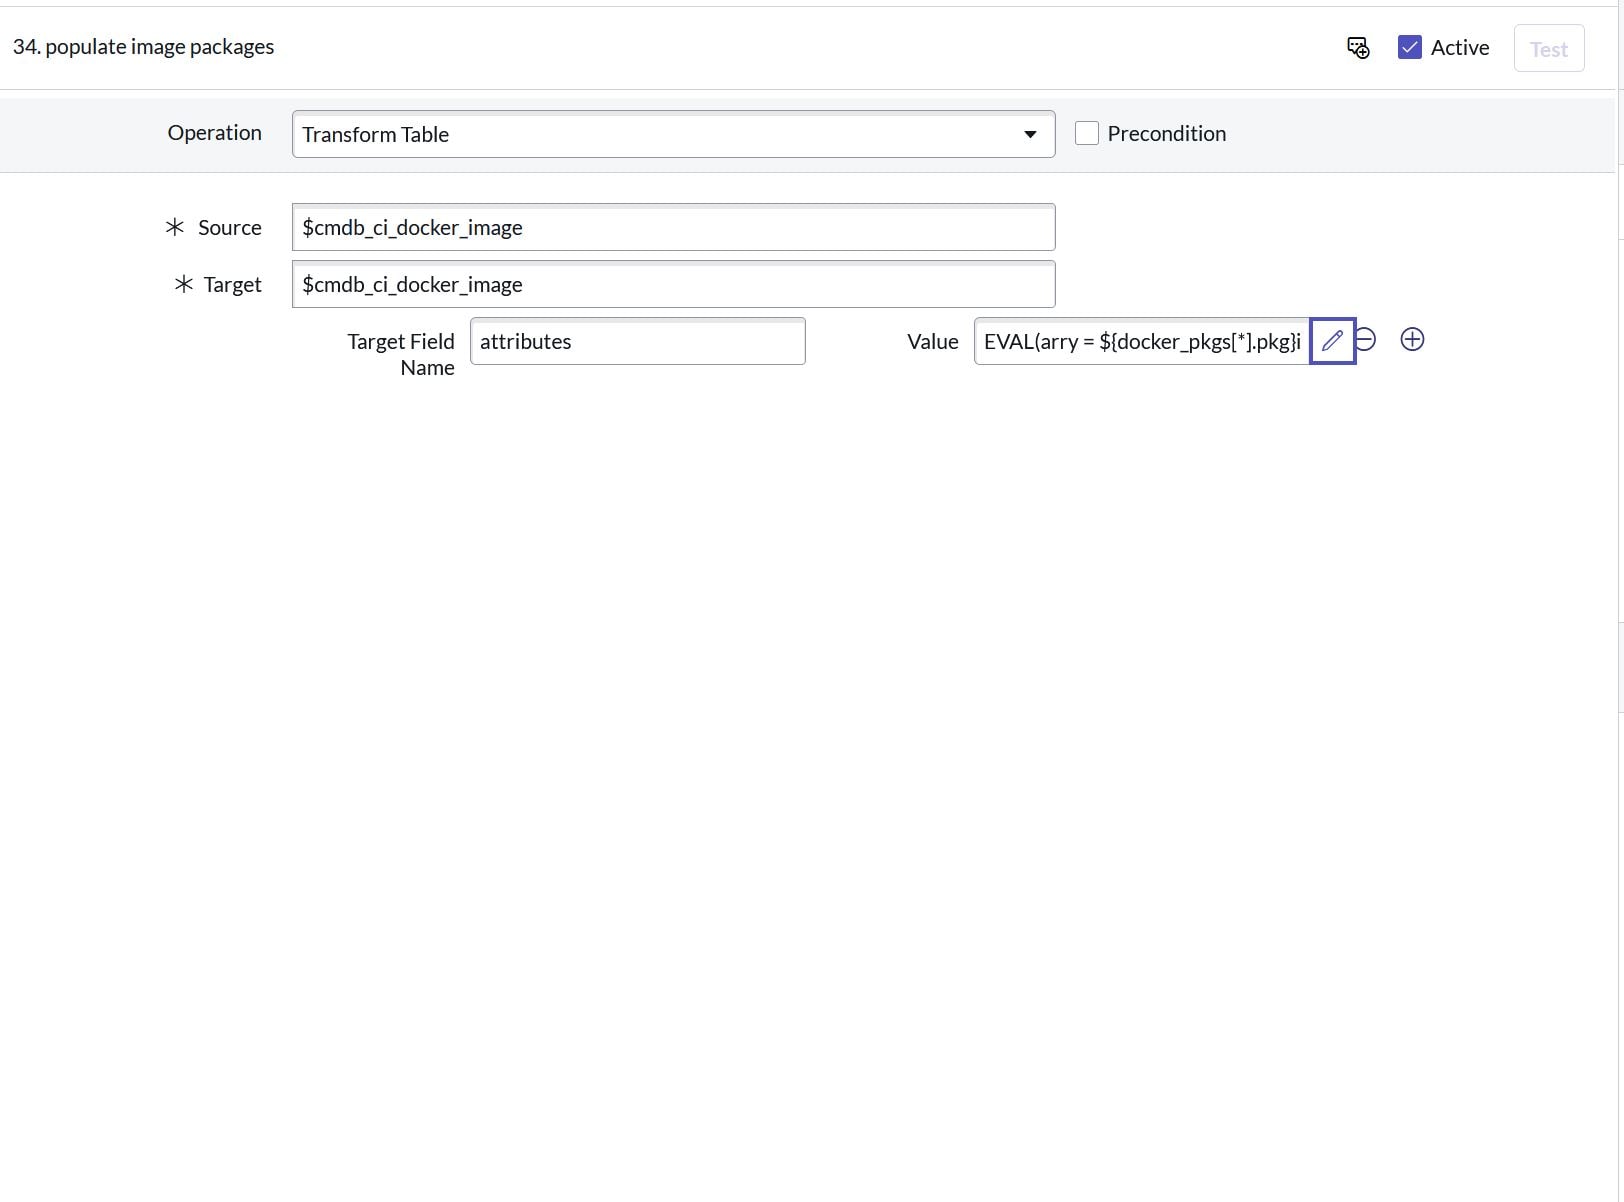Uncheck the Active checkbox

(1409, 47)
